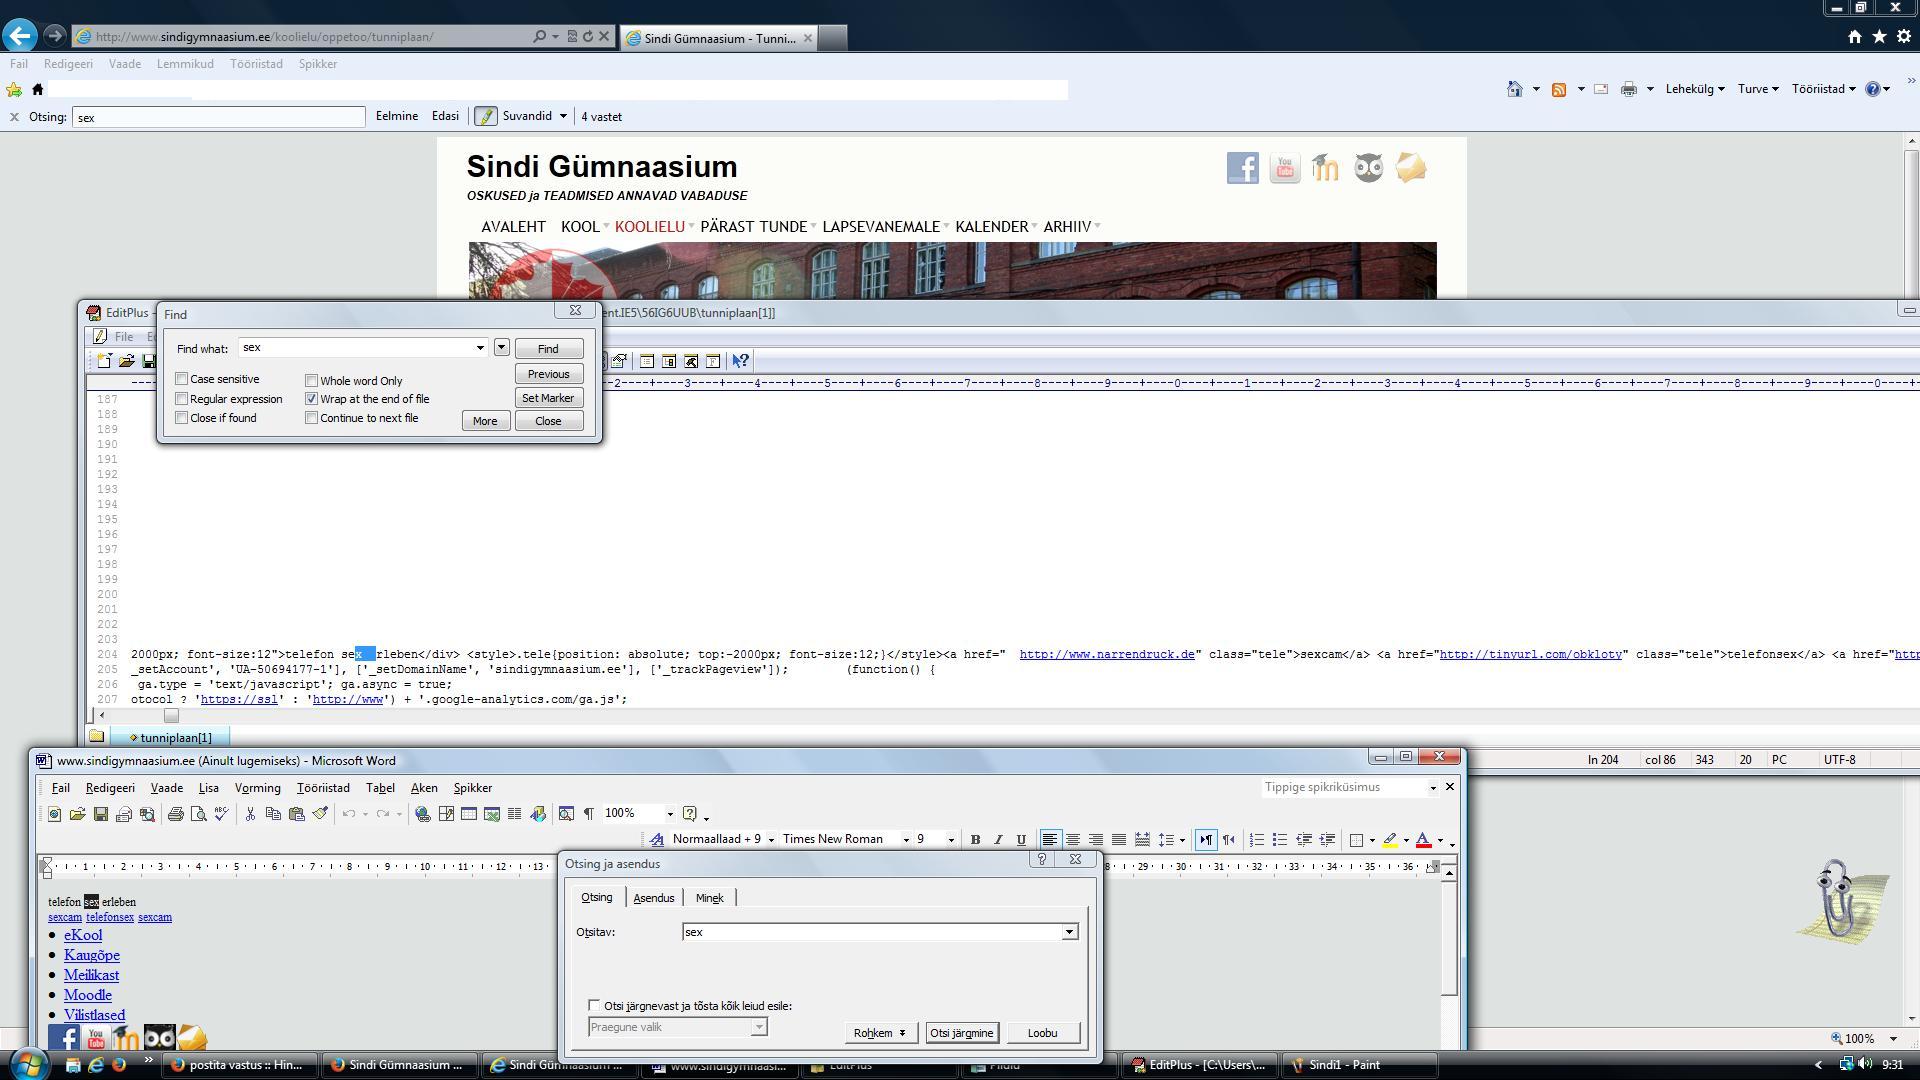Click the Format Painter brush in Word
Image resolution: width=1920 pixels, height=1080 pixels.
[320, 814]
